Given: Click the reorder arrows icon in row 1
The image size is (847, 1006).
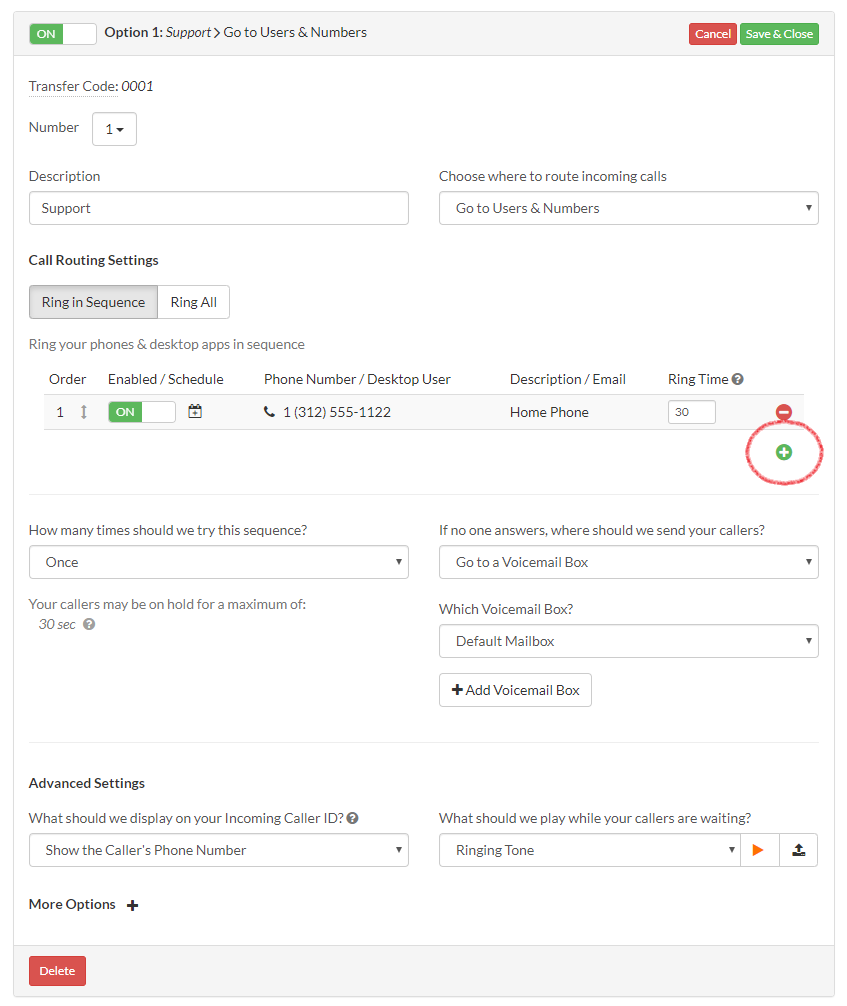Looking at the screenshot, I should point(84,412).
